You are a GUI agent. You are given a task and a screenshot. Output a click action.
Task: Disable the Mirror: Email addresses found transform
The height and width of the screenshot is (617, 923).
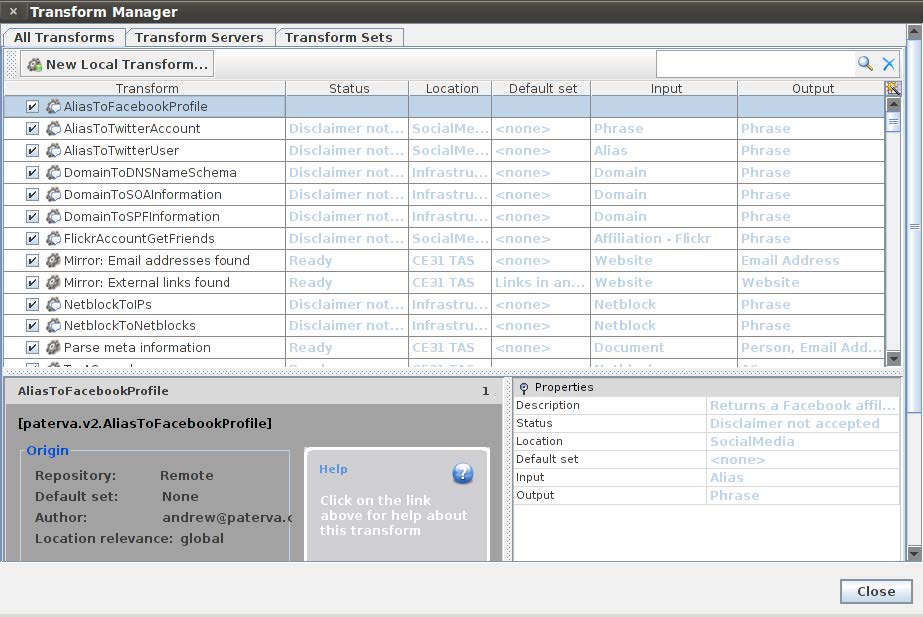pos(32,260)
